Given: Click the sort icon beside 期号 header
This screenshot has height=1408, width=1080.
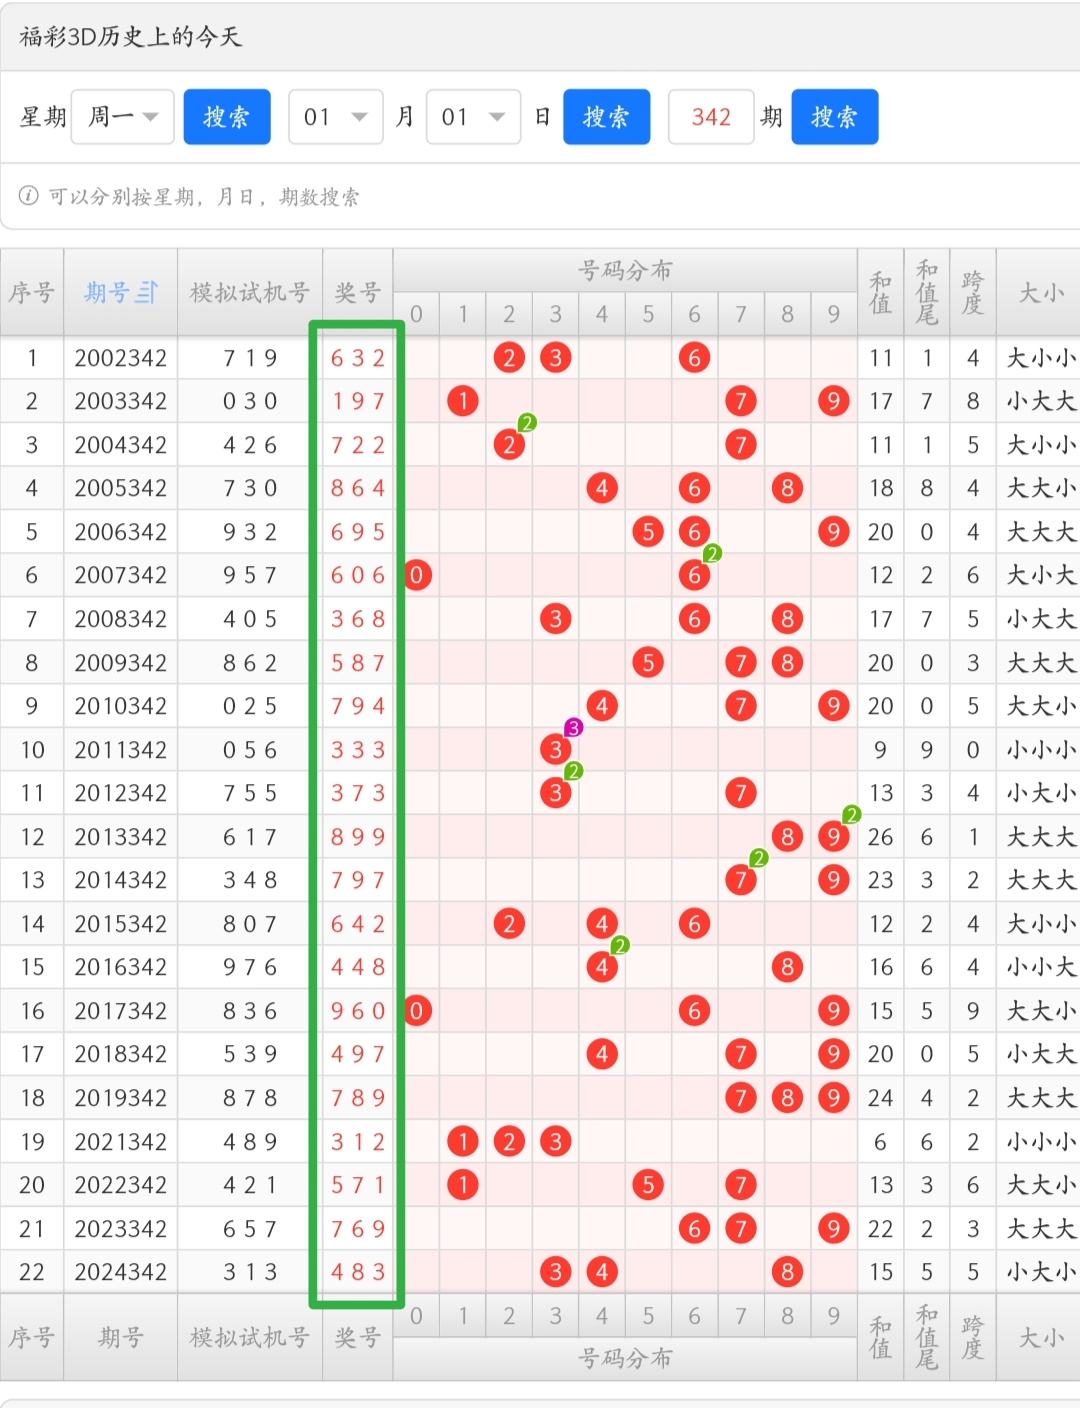Looking at the screenshot, I should coord(147,292).
